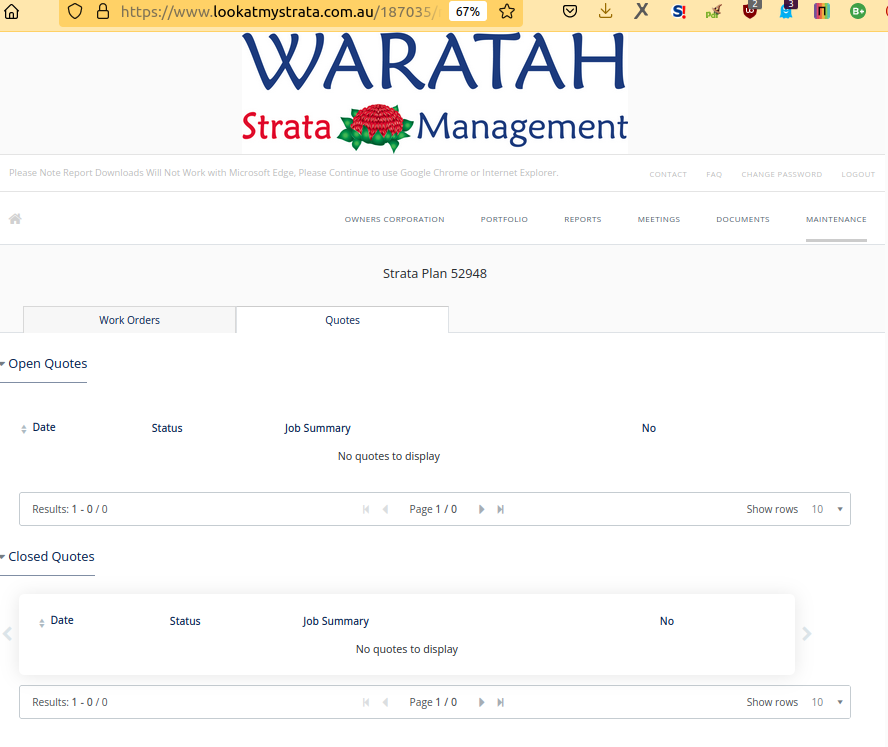Open the browser Downloads arrow icon

coord(605,11)
